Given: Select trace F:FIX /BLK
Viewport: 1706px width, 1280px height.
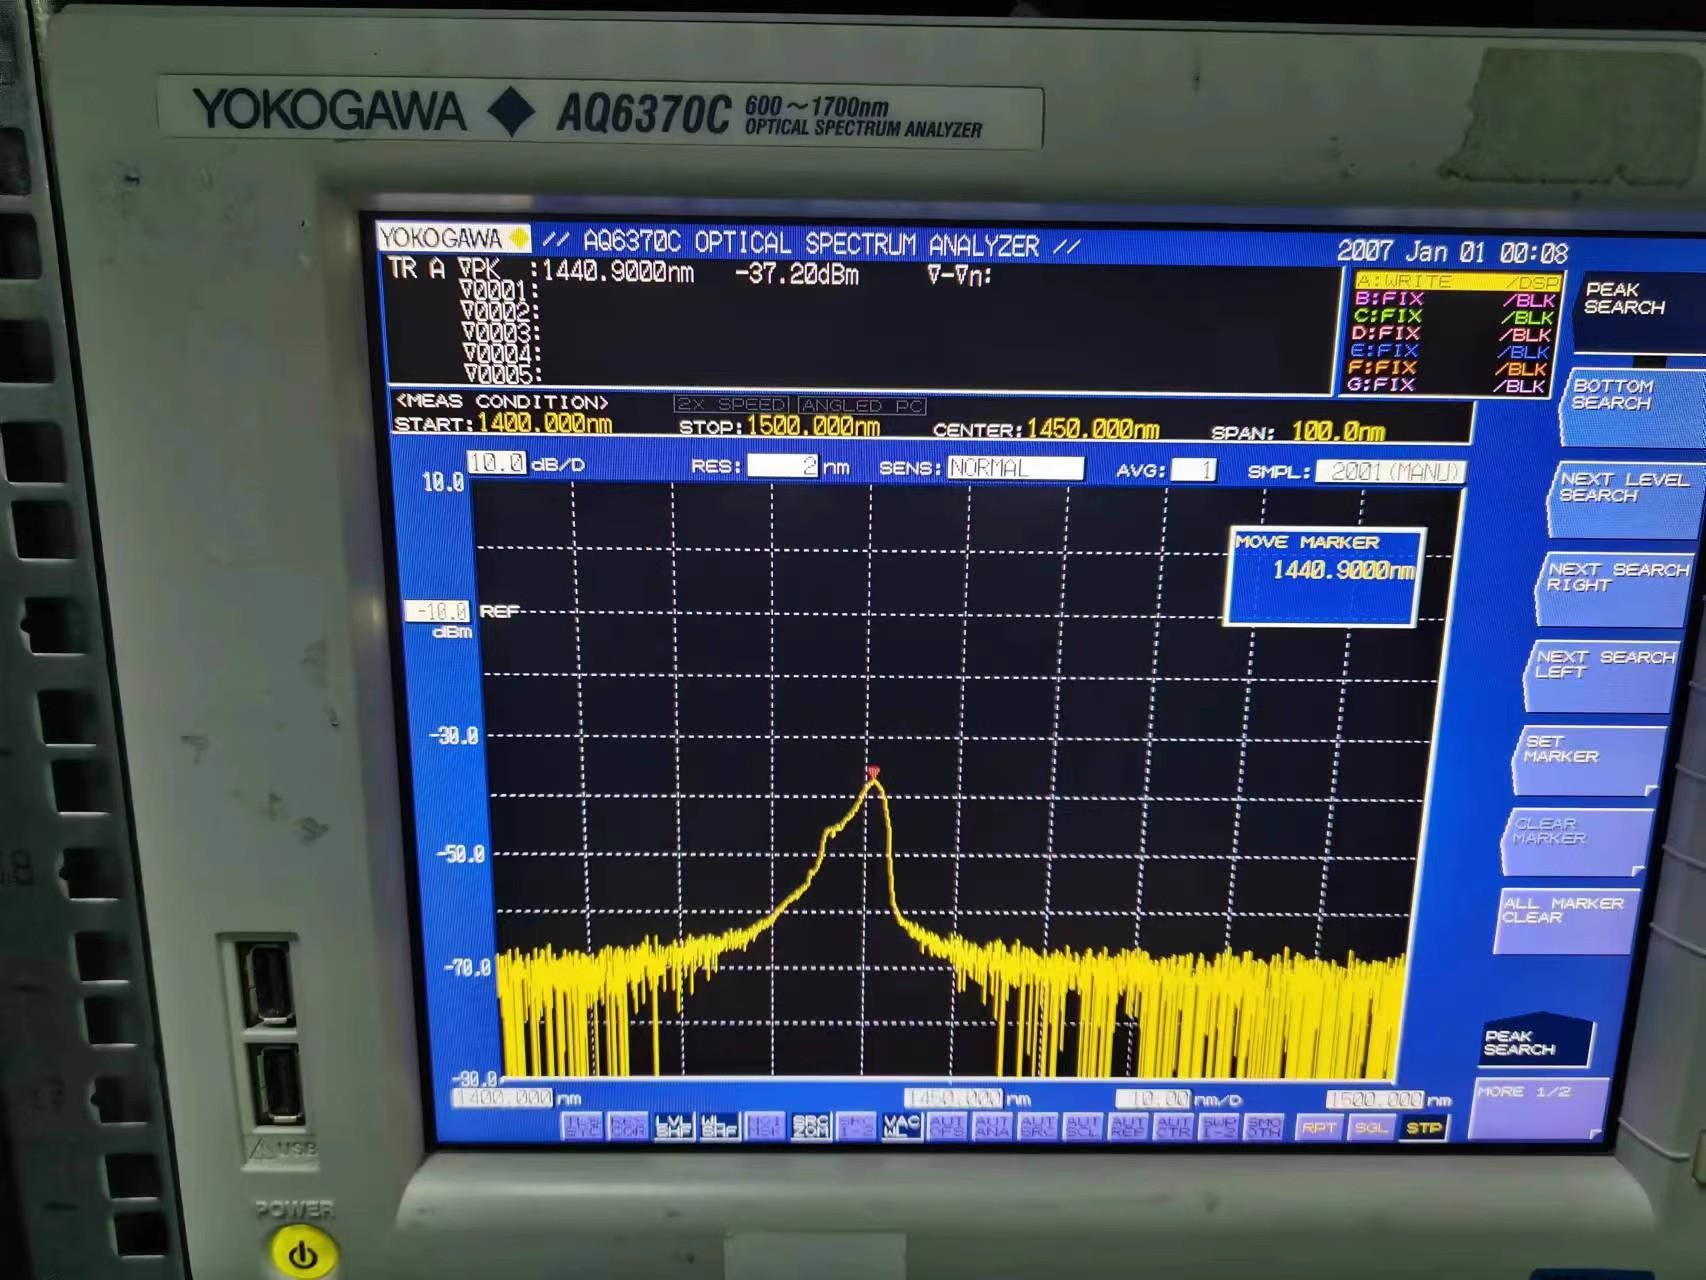Looking at the screenshot, I should click(x=1448, y=367).
